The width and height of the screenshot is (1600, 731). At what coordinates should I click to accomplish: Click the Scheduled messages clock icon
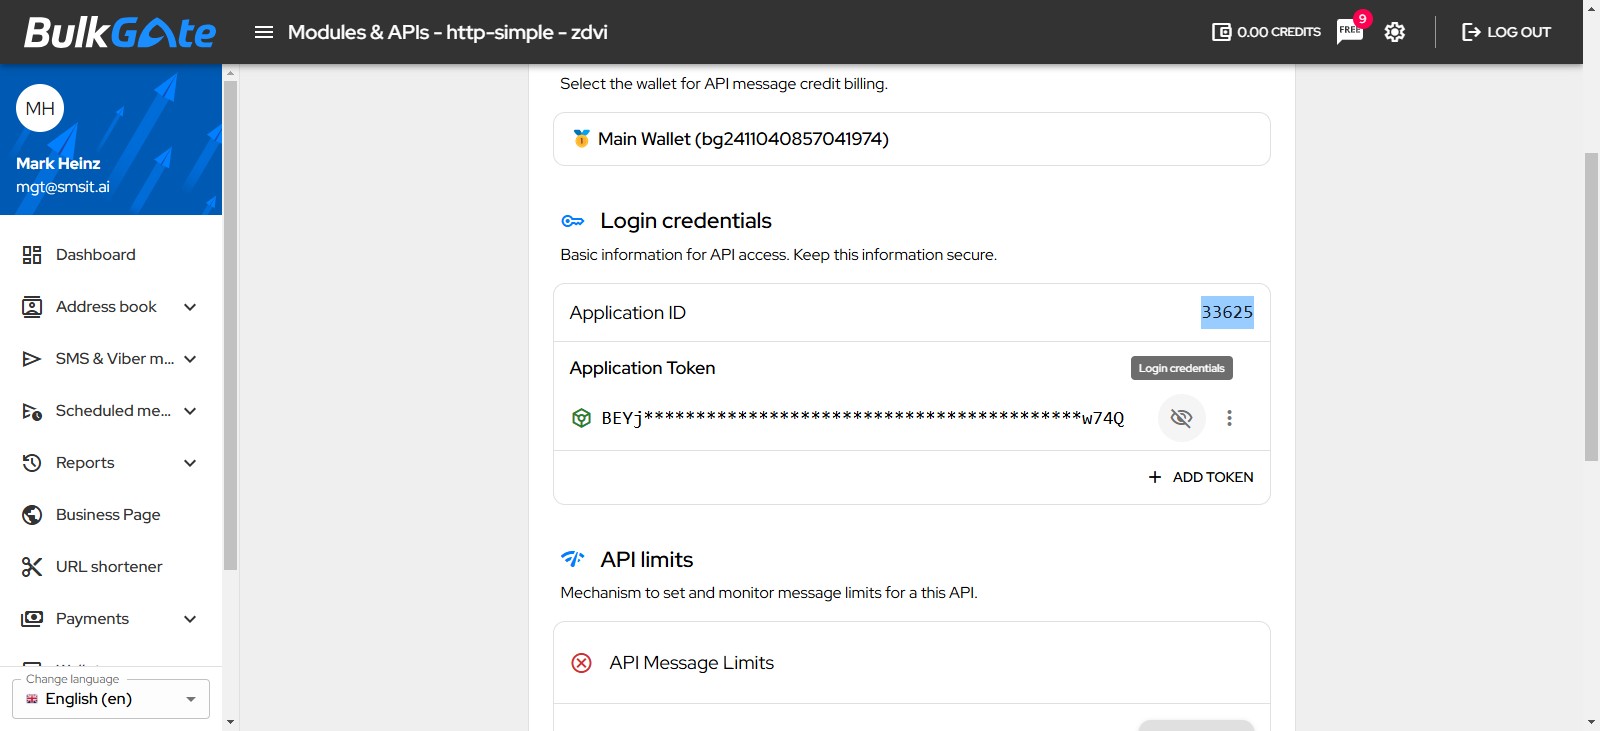(32, 411)
